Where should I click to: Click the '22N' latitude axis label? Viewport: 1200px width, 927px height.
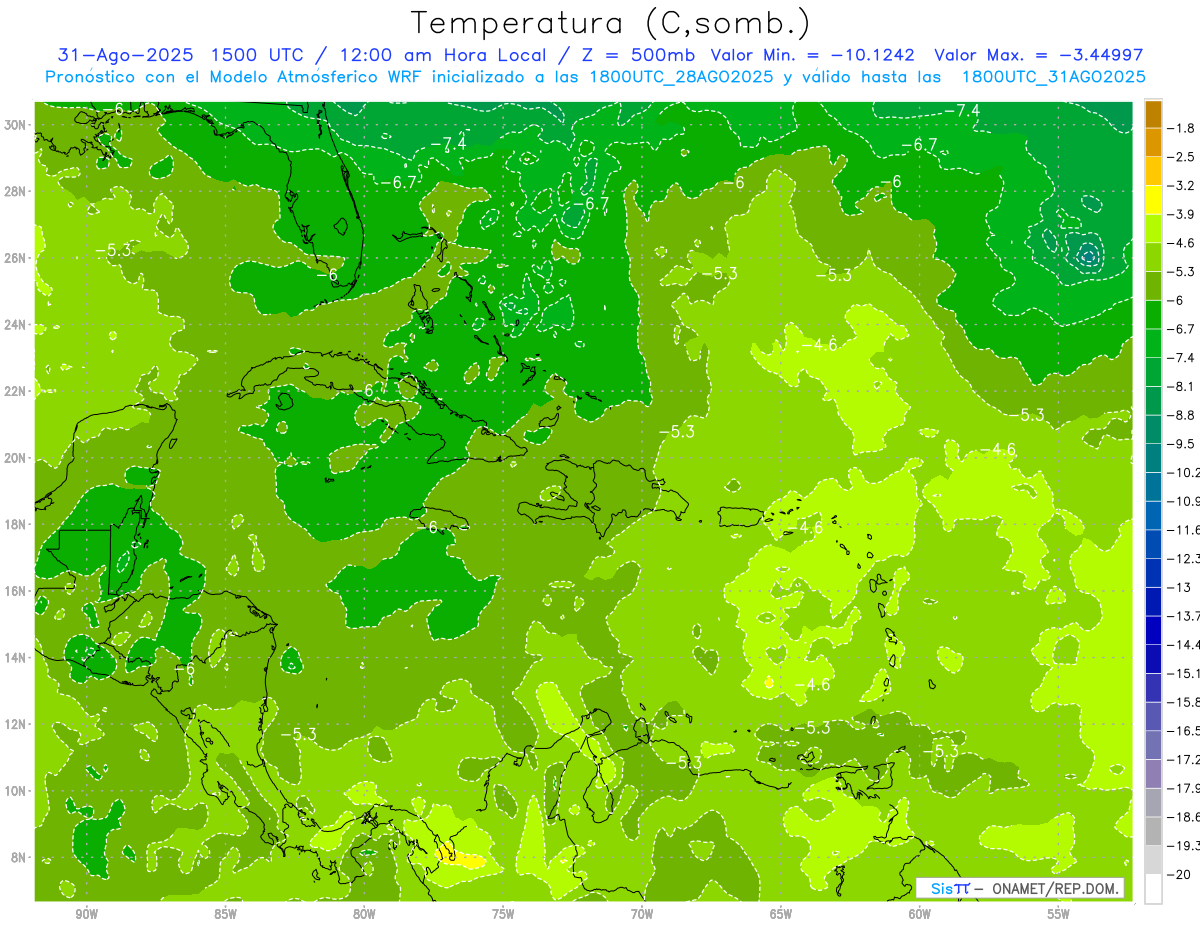[x=16, y=391]
